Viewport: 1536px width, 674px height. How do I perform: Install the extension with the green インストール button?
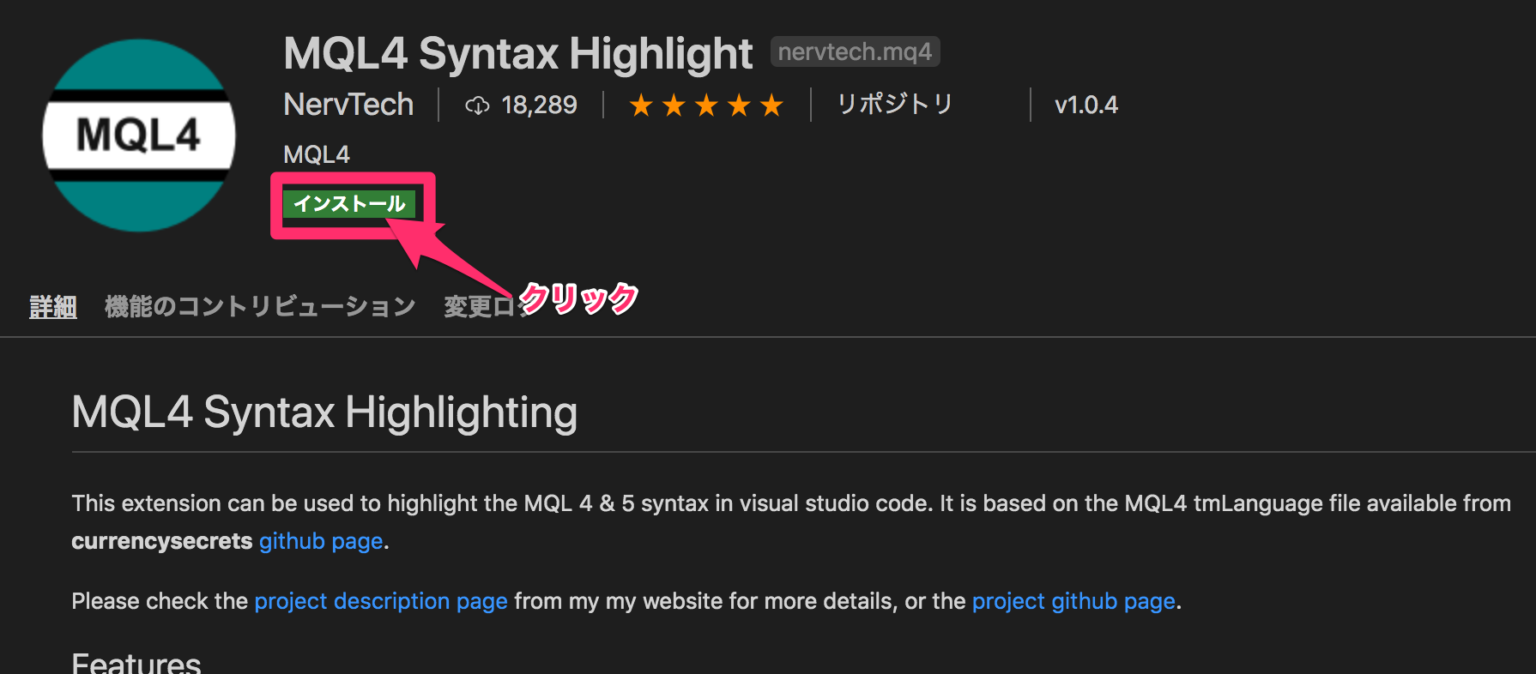coord(349,204)
